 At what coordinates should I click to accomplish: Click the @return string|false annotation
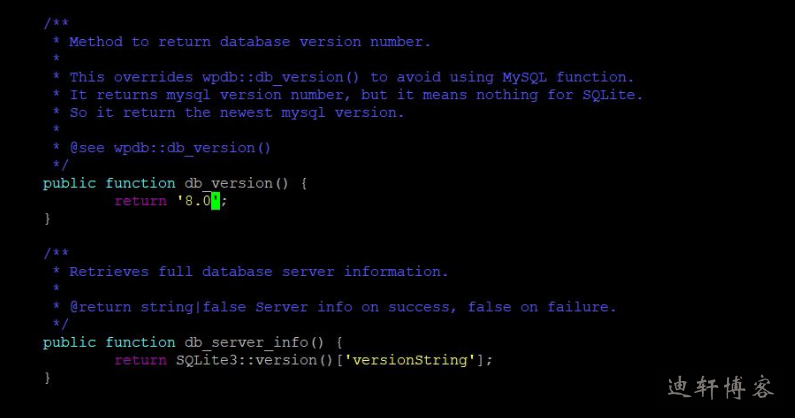tap(158, 307)
